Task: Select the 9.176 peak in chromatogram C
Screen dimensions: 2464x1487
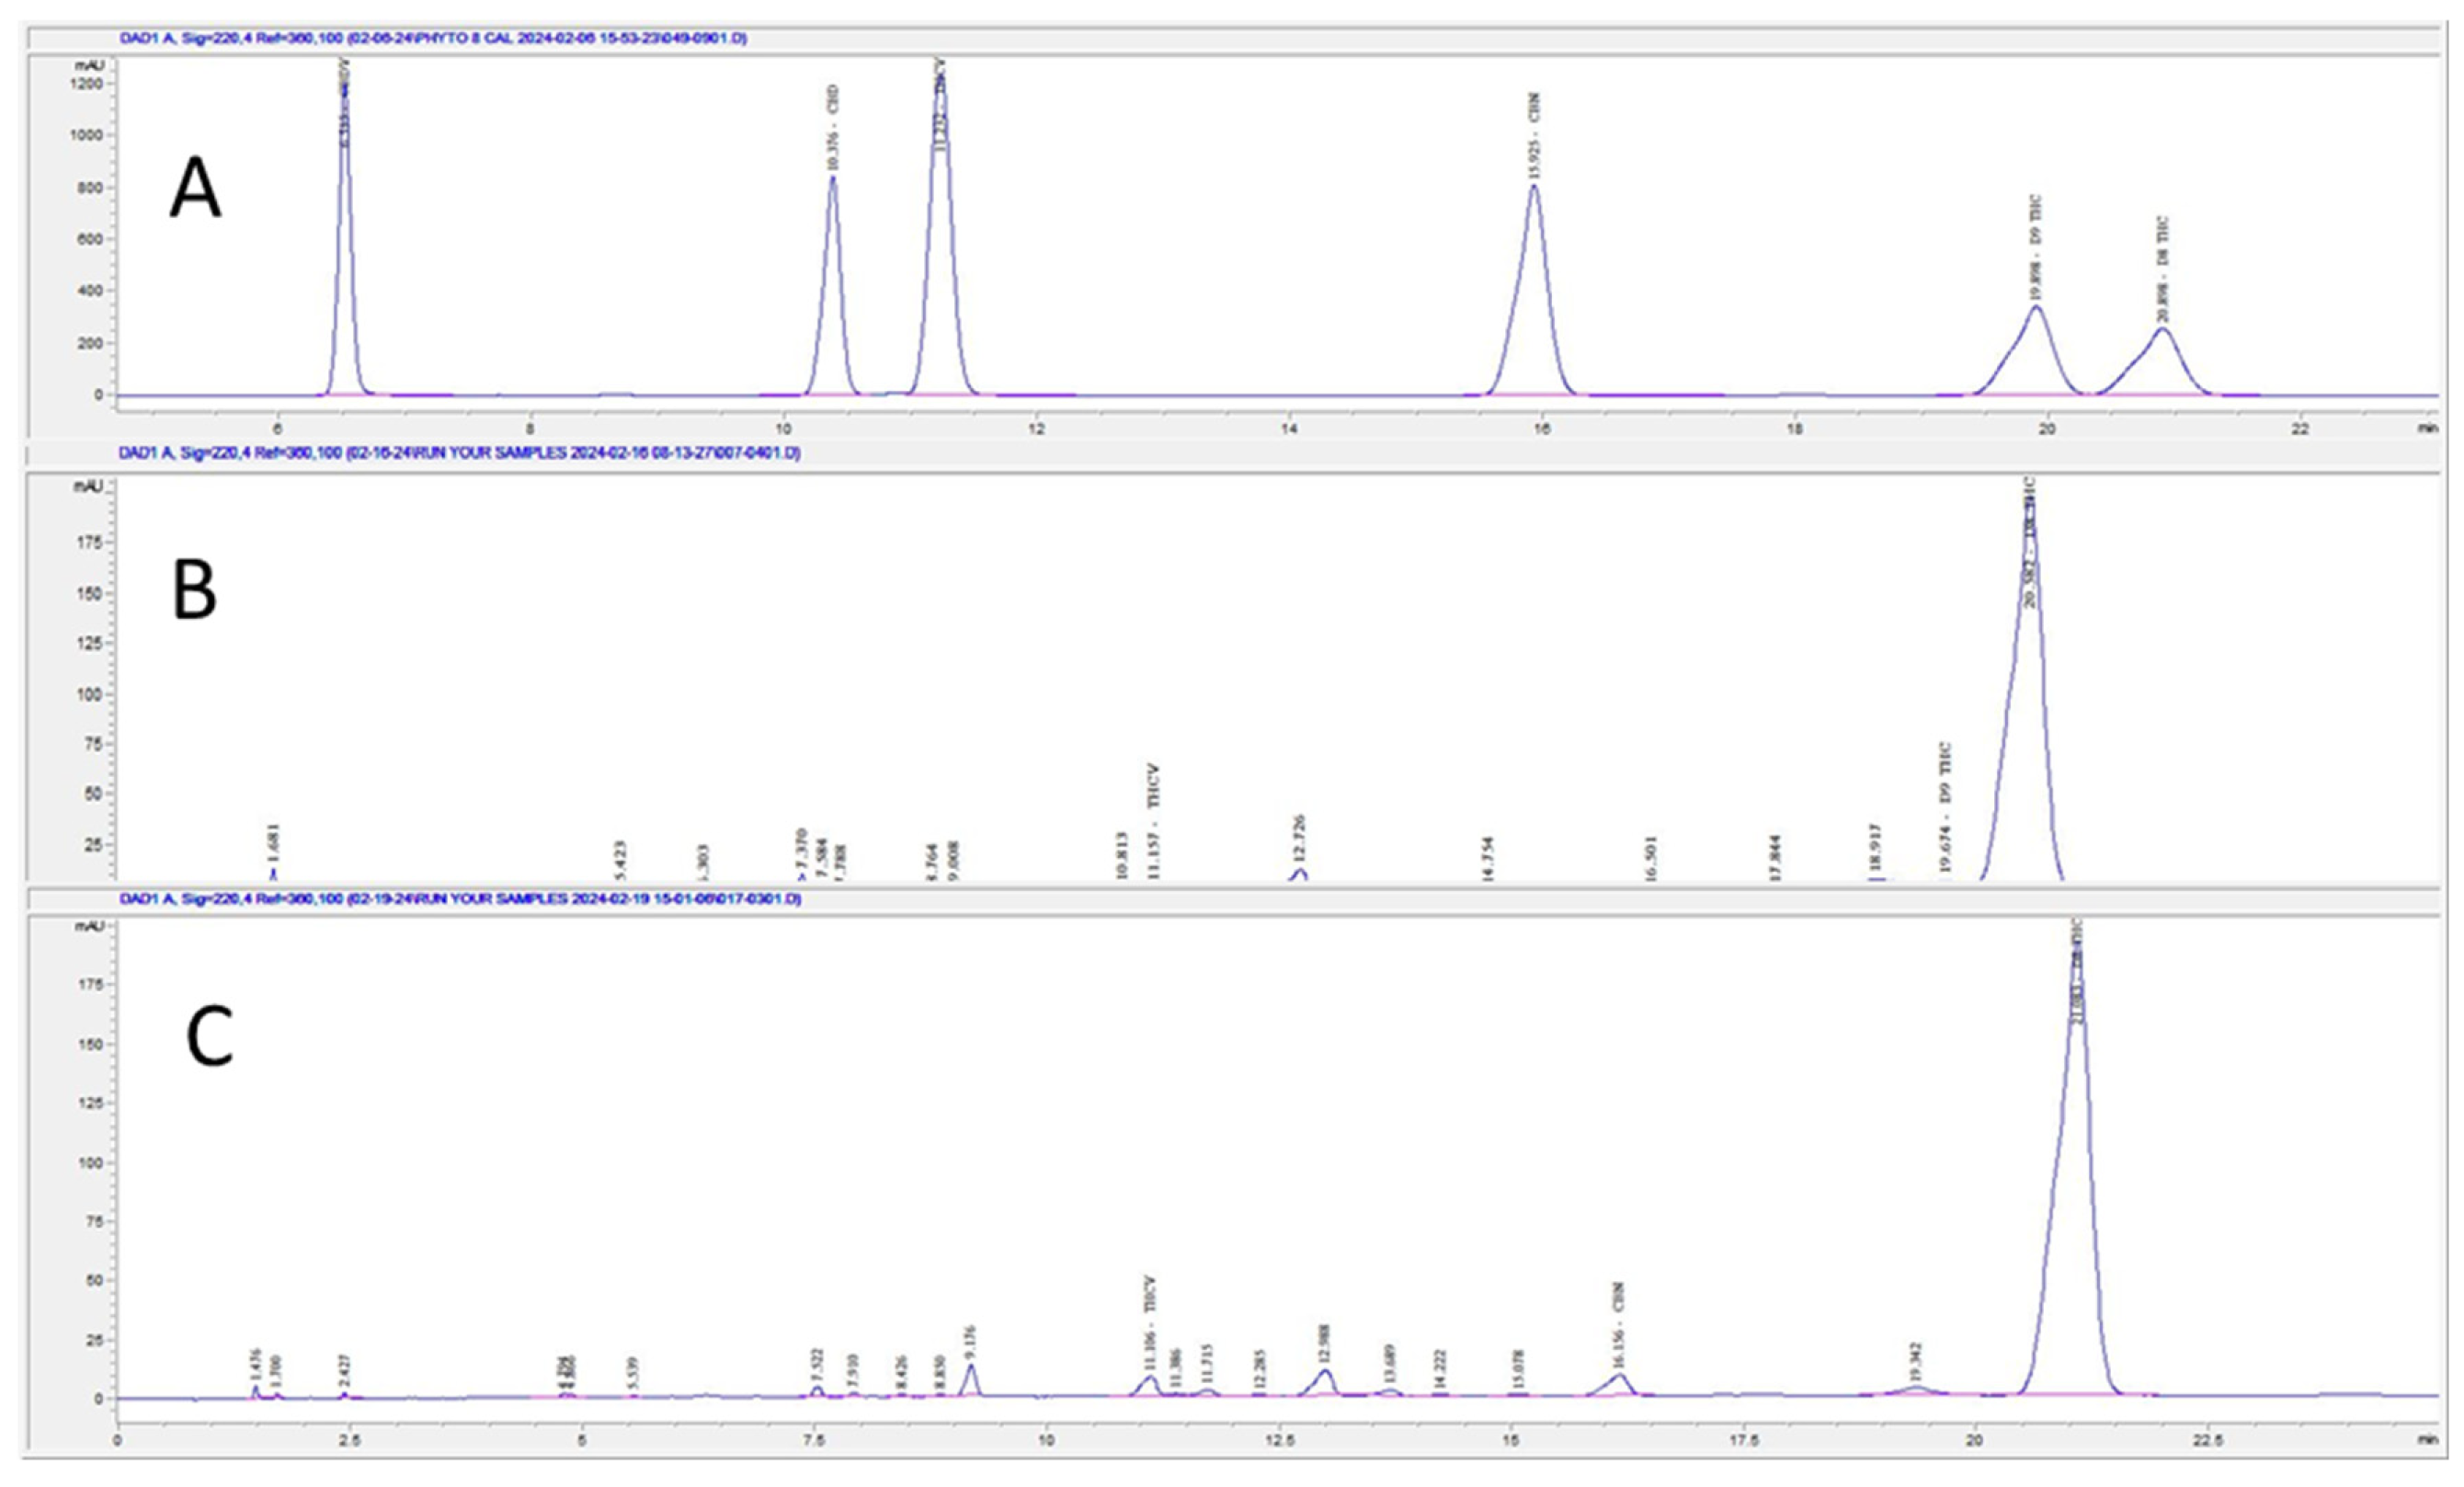Action: click(969, 1378)
